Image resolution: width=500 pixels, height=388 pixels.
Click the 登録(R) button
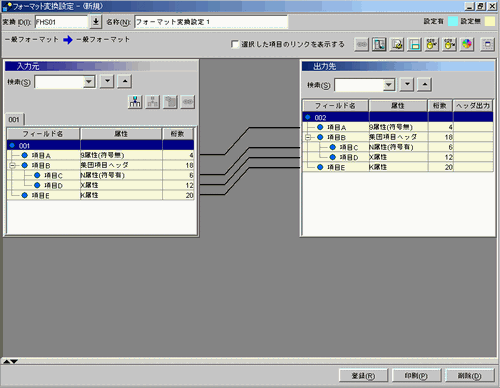363,376
